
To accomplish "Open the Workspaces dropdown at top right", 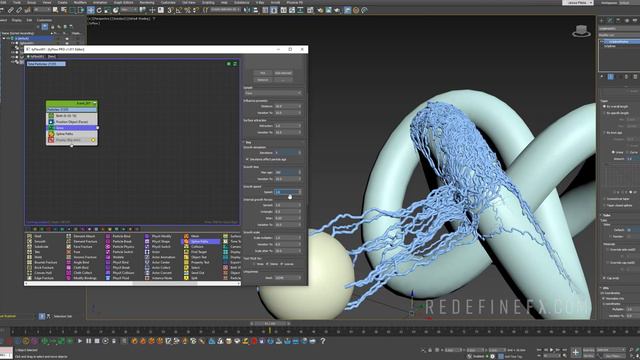I will (625, 3).
